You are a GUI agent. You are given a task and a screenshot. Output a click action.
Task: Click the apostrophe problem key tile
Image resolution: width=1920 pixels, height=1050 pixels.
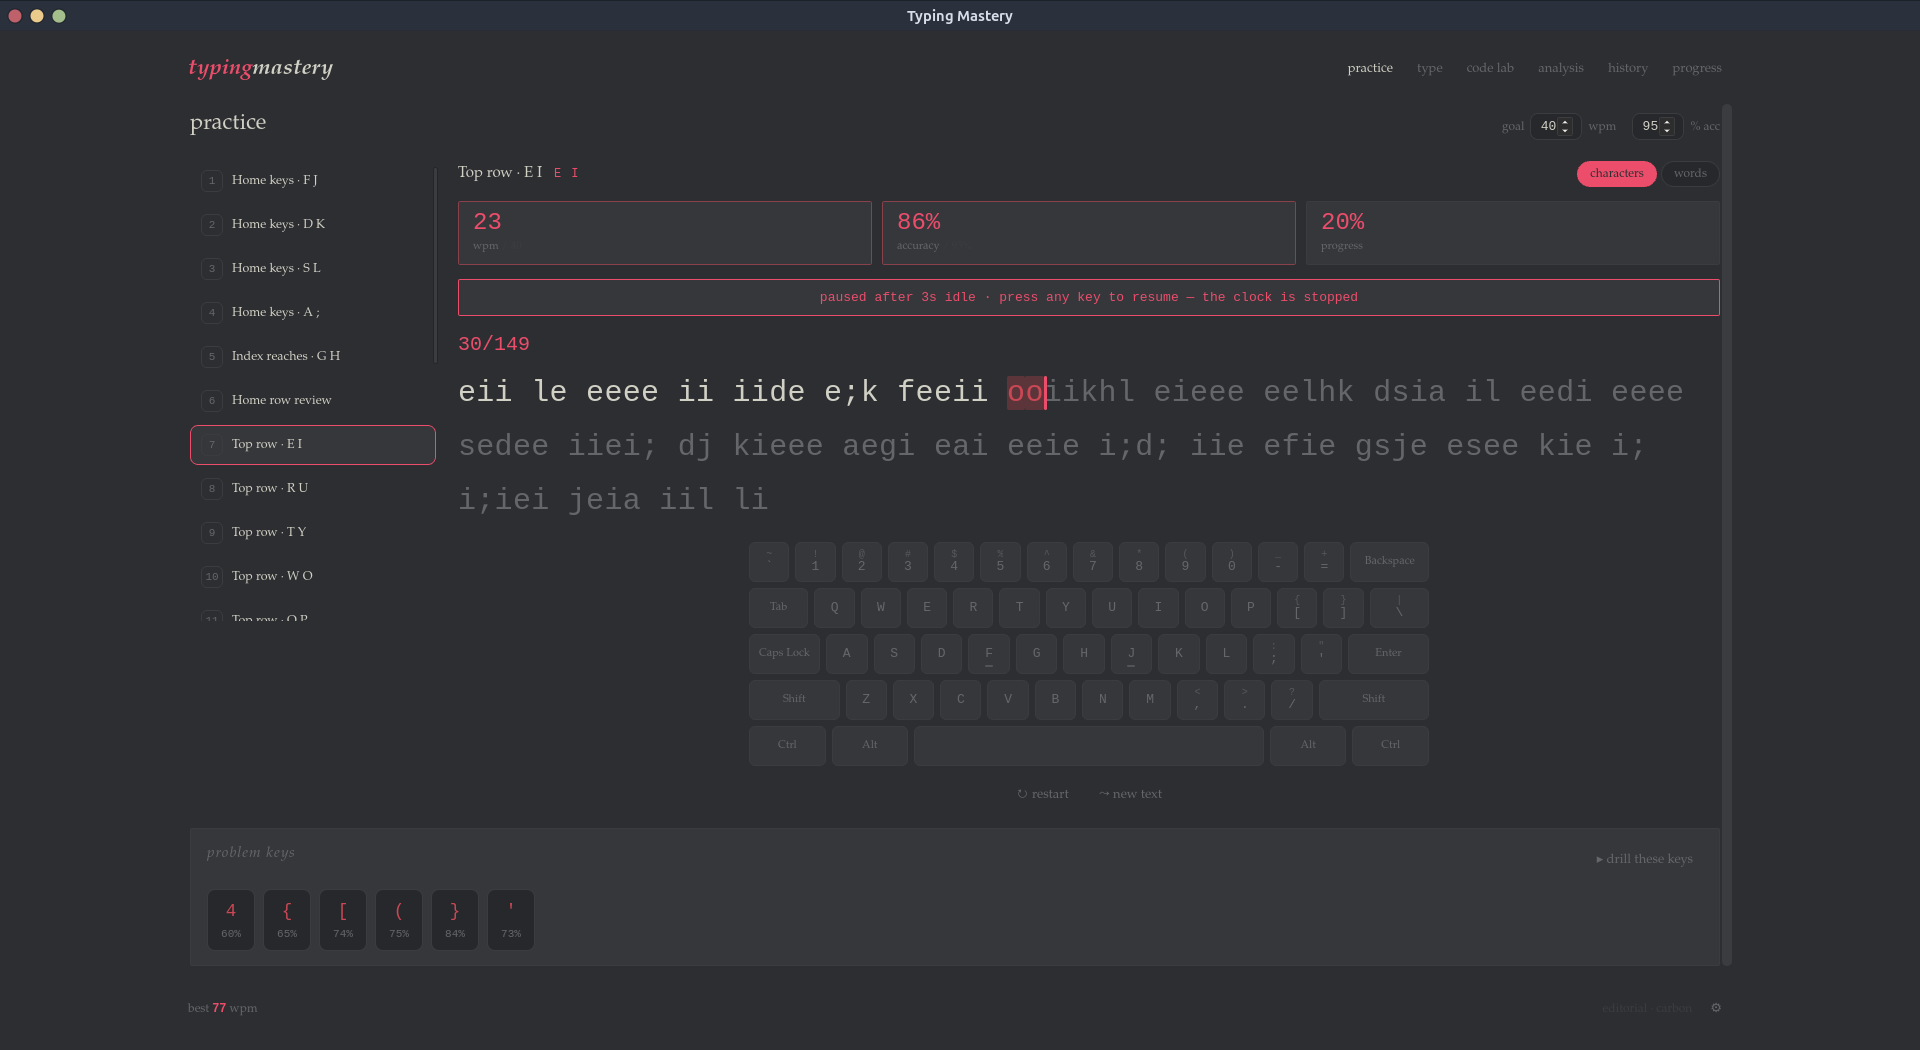511,920
